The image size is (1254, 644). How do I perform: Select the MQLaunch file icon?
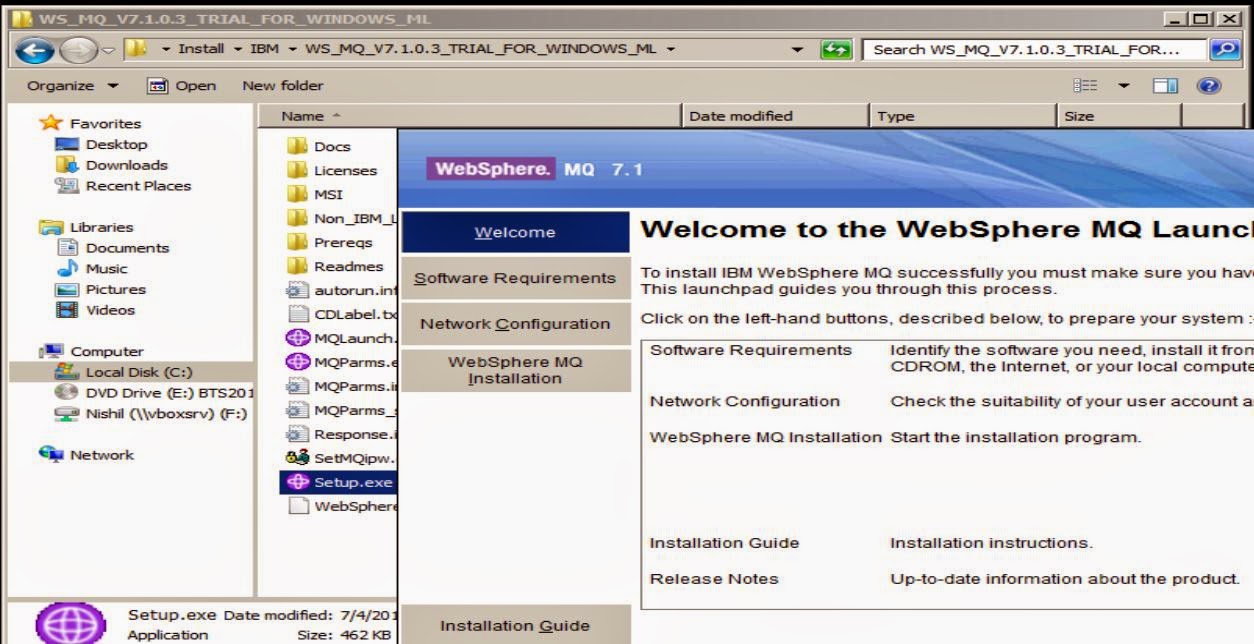click(x=297, y=338)
